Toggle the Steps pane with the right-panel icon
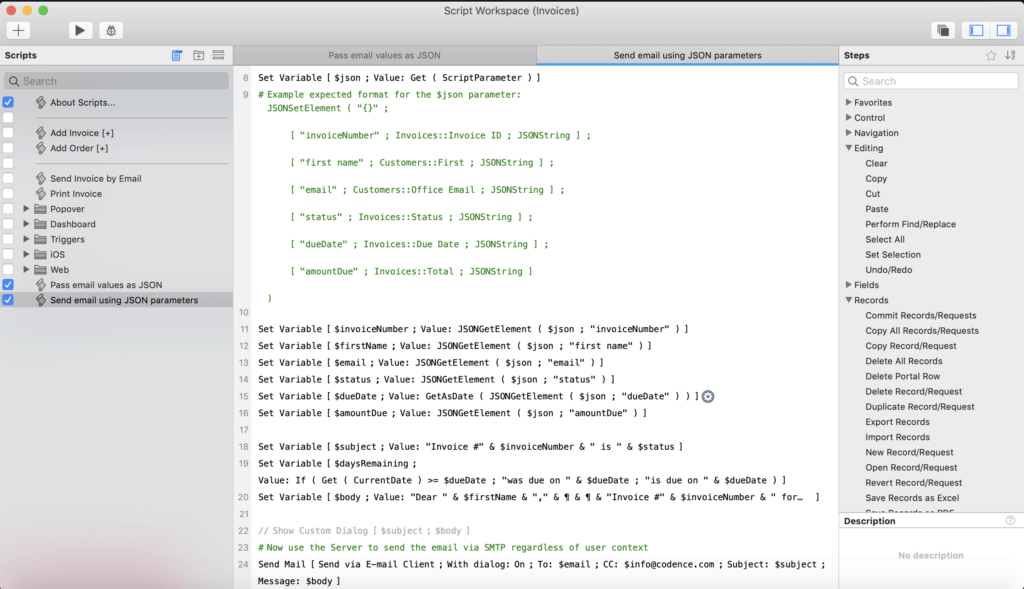Viewport: 1024px width, 589px height. (x=1003, y=30)
